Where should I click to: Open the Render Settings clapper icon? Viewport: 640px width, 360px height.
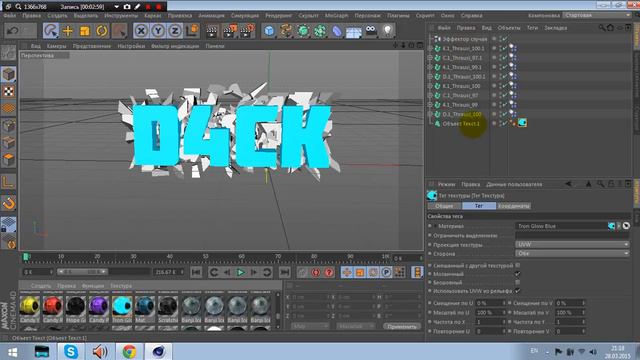click(247, 31)
